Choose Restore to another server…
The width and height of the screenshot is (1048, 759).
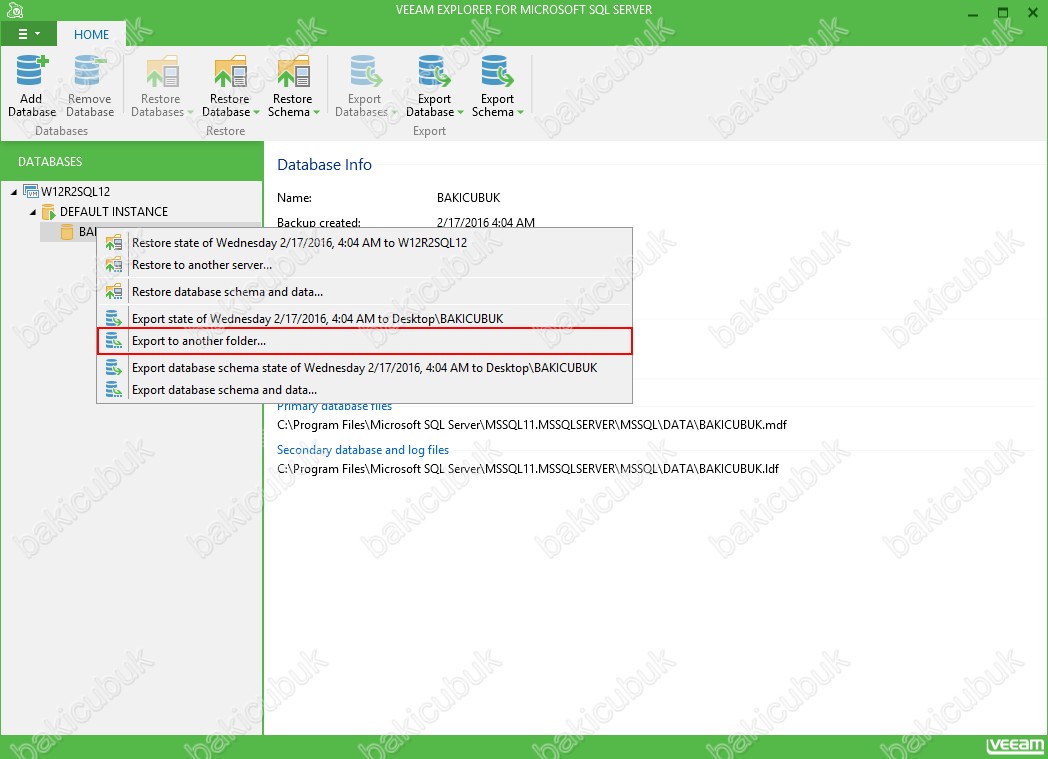click(365, 265)
